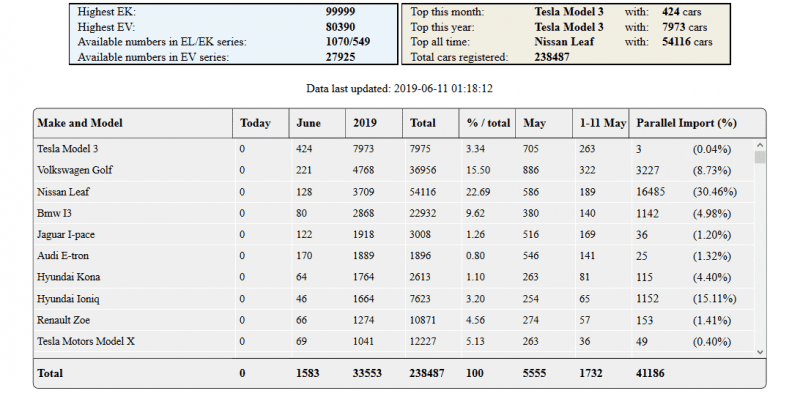Click Bmw I3 2019 value 2868
The image size is (800, 407).
[363, 213]
